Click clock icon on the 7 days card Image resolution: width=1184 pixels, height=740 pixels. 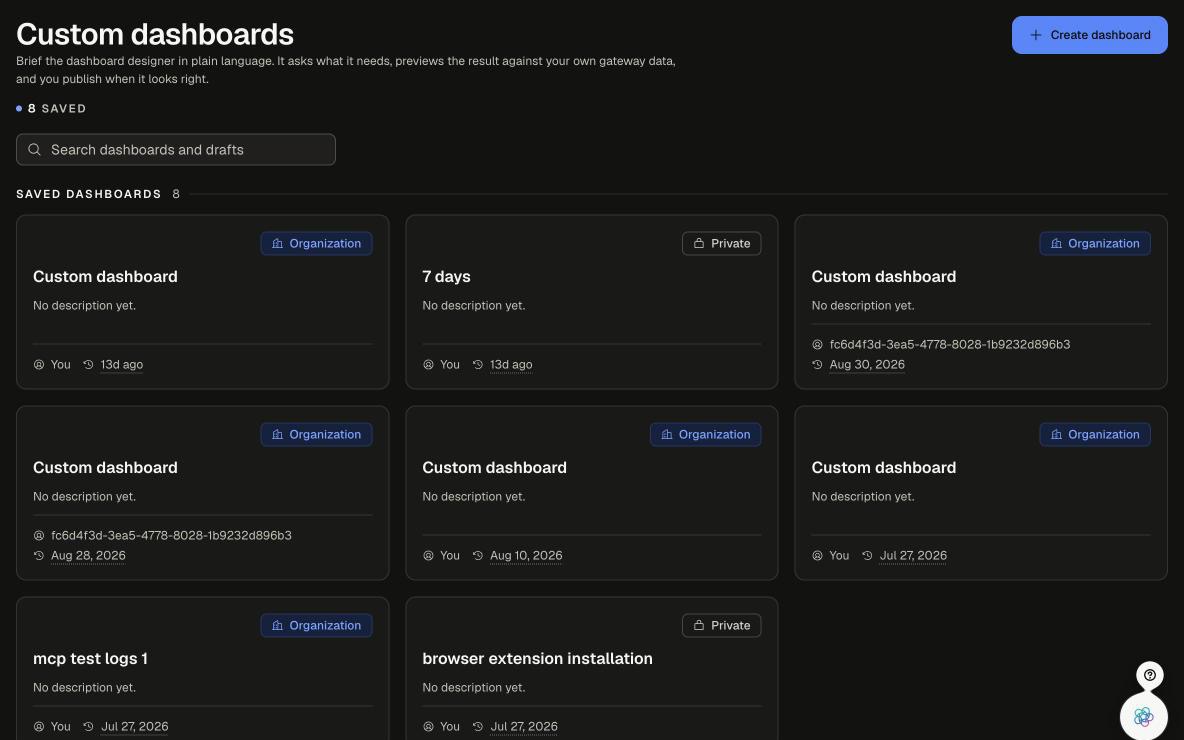[478, 365]
